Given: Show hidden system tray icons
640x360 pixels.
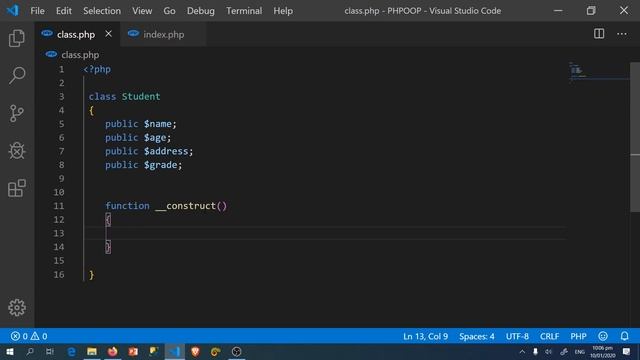Looking at the screenshot, I should pos(522,351).
